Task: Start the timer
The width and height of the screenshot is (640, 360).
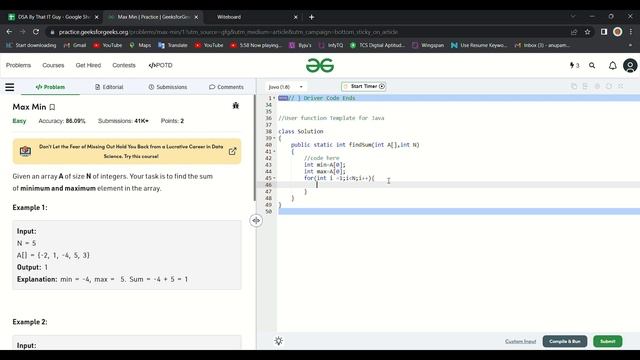Action: pos(364,86)
